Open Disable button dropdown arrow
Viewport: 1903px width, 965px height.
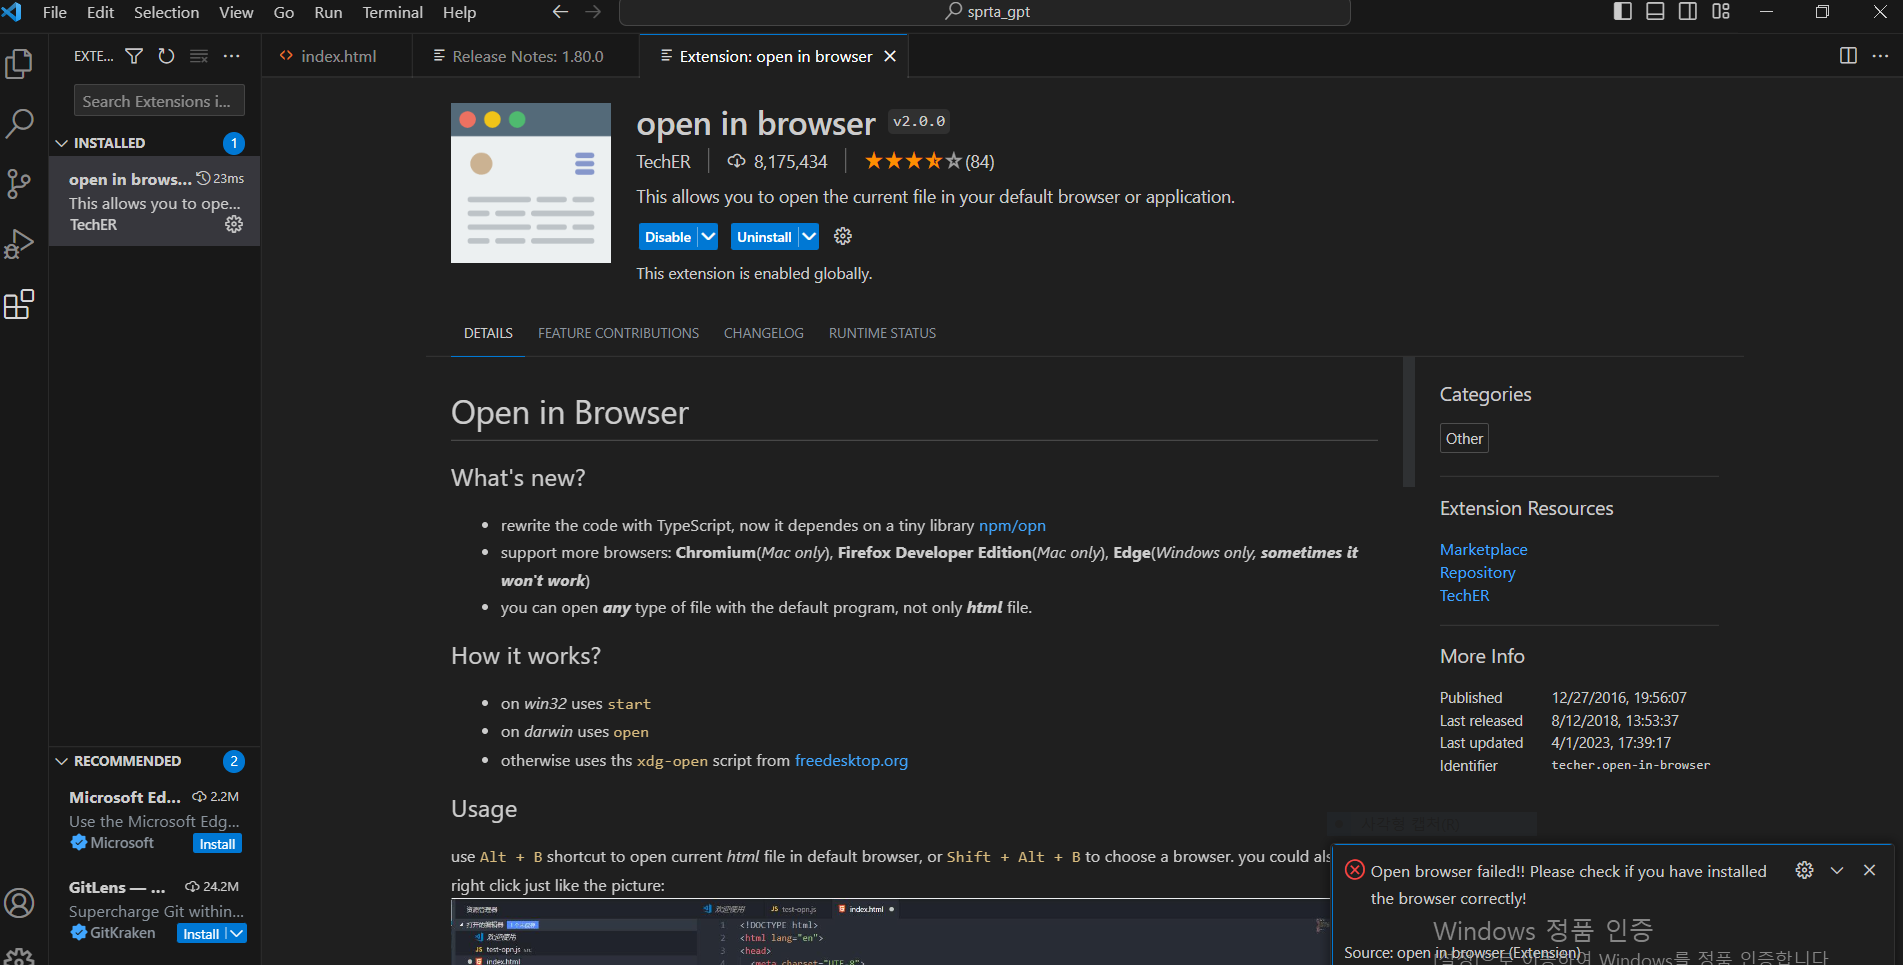(x=708, y=237)
